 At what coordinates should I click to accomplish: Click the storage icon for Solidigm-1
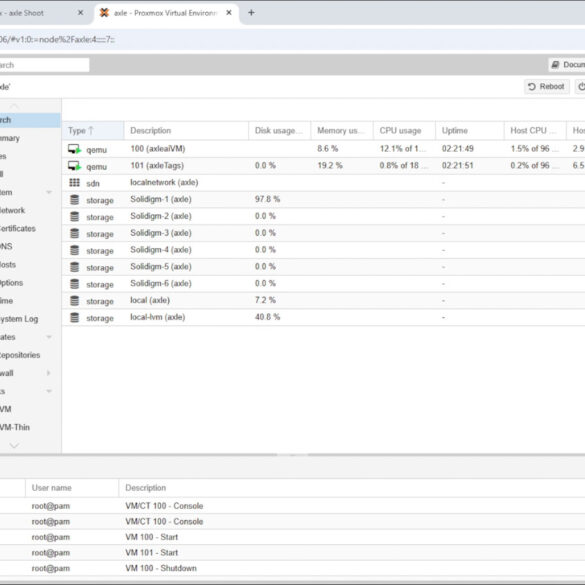74,200
